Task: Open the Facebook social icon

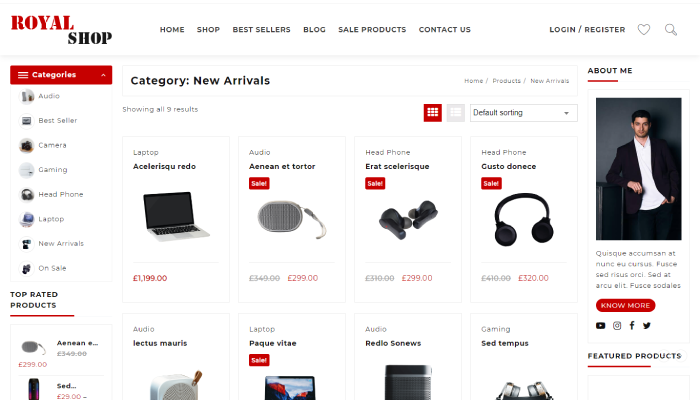Action: click(632, 325)
